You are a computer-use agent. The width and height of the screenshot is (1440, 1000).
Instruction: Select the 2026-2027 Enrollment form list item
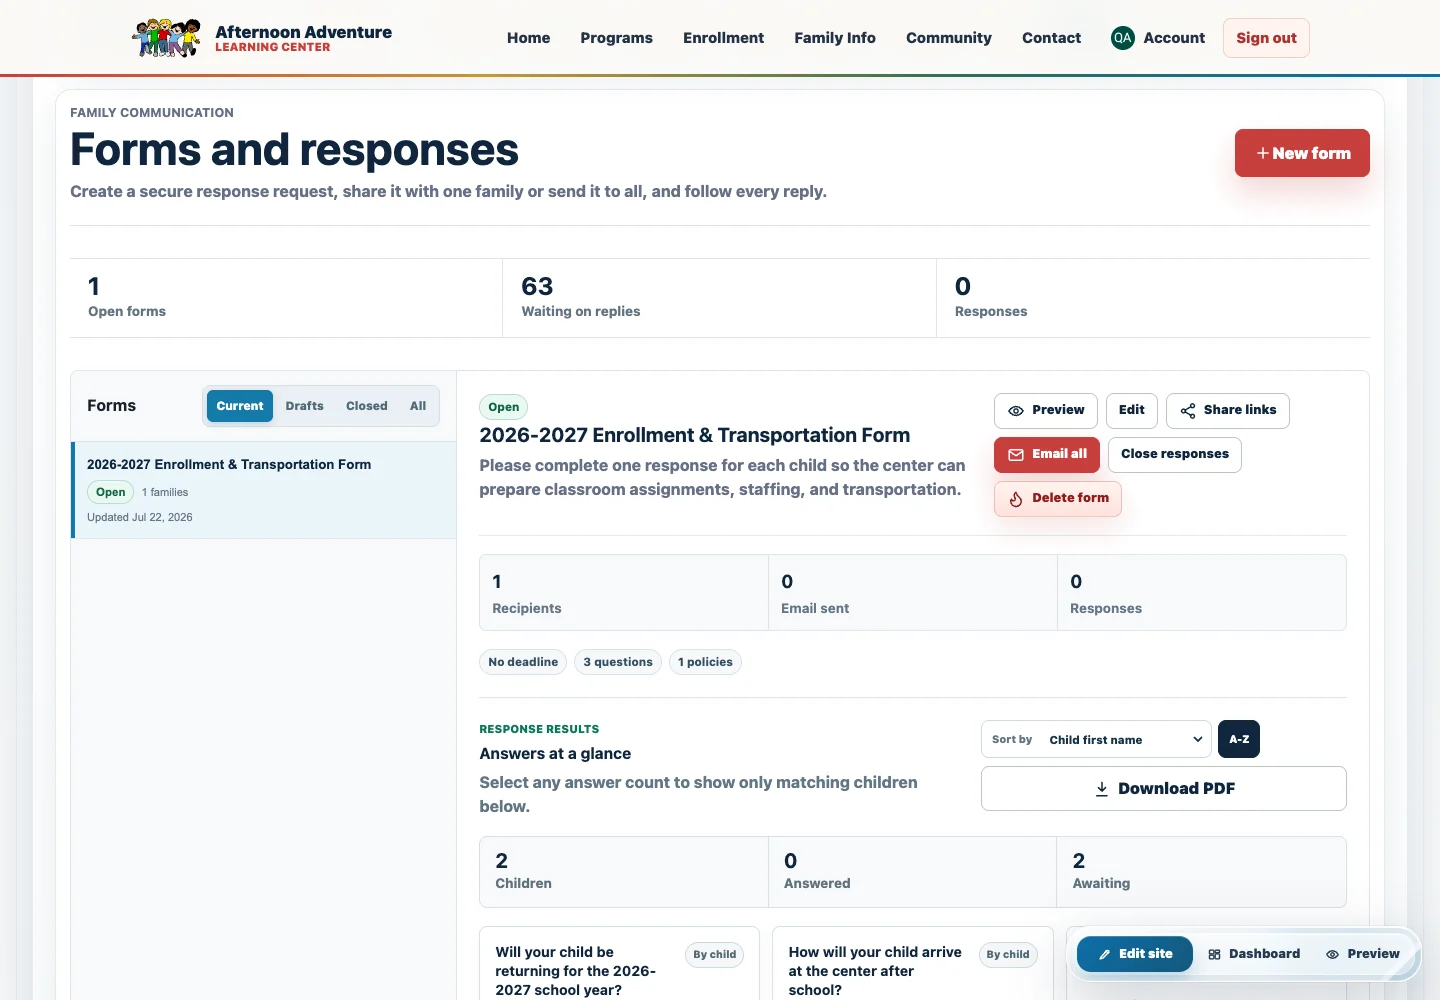[x=264, y=490]
